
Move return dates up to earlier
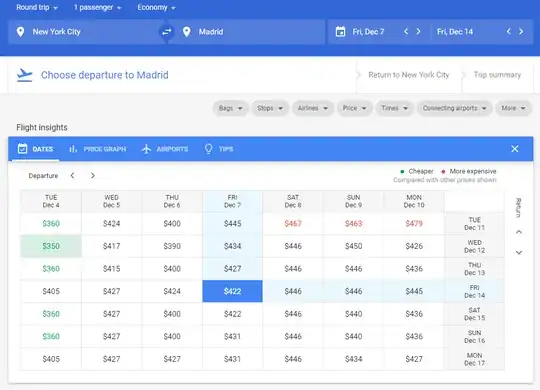click(519, 232)
